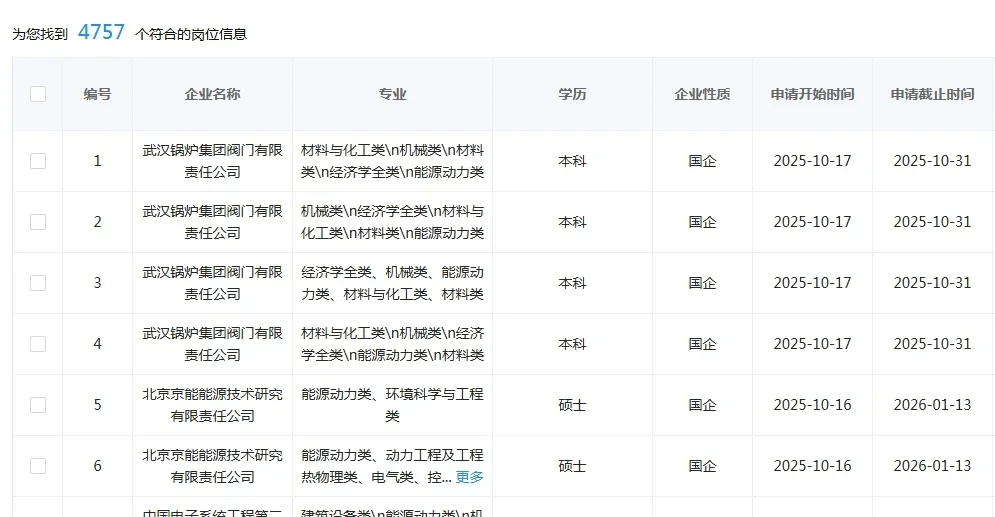Open the 更多 link in row 6 专业 cell
The height and width of the screenshot is (517, 995).
click(x=470, y=477)
